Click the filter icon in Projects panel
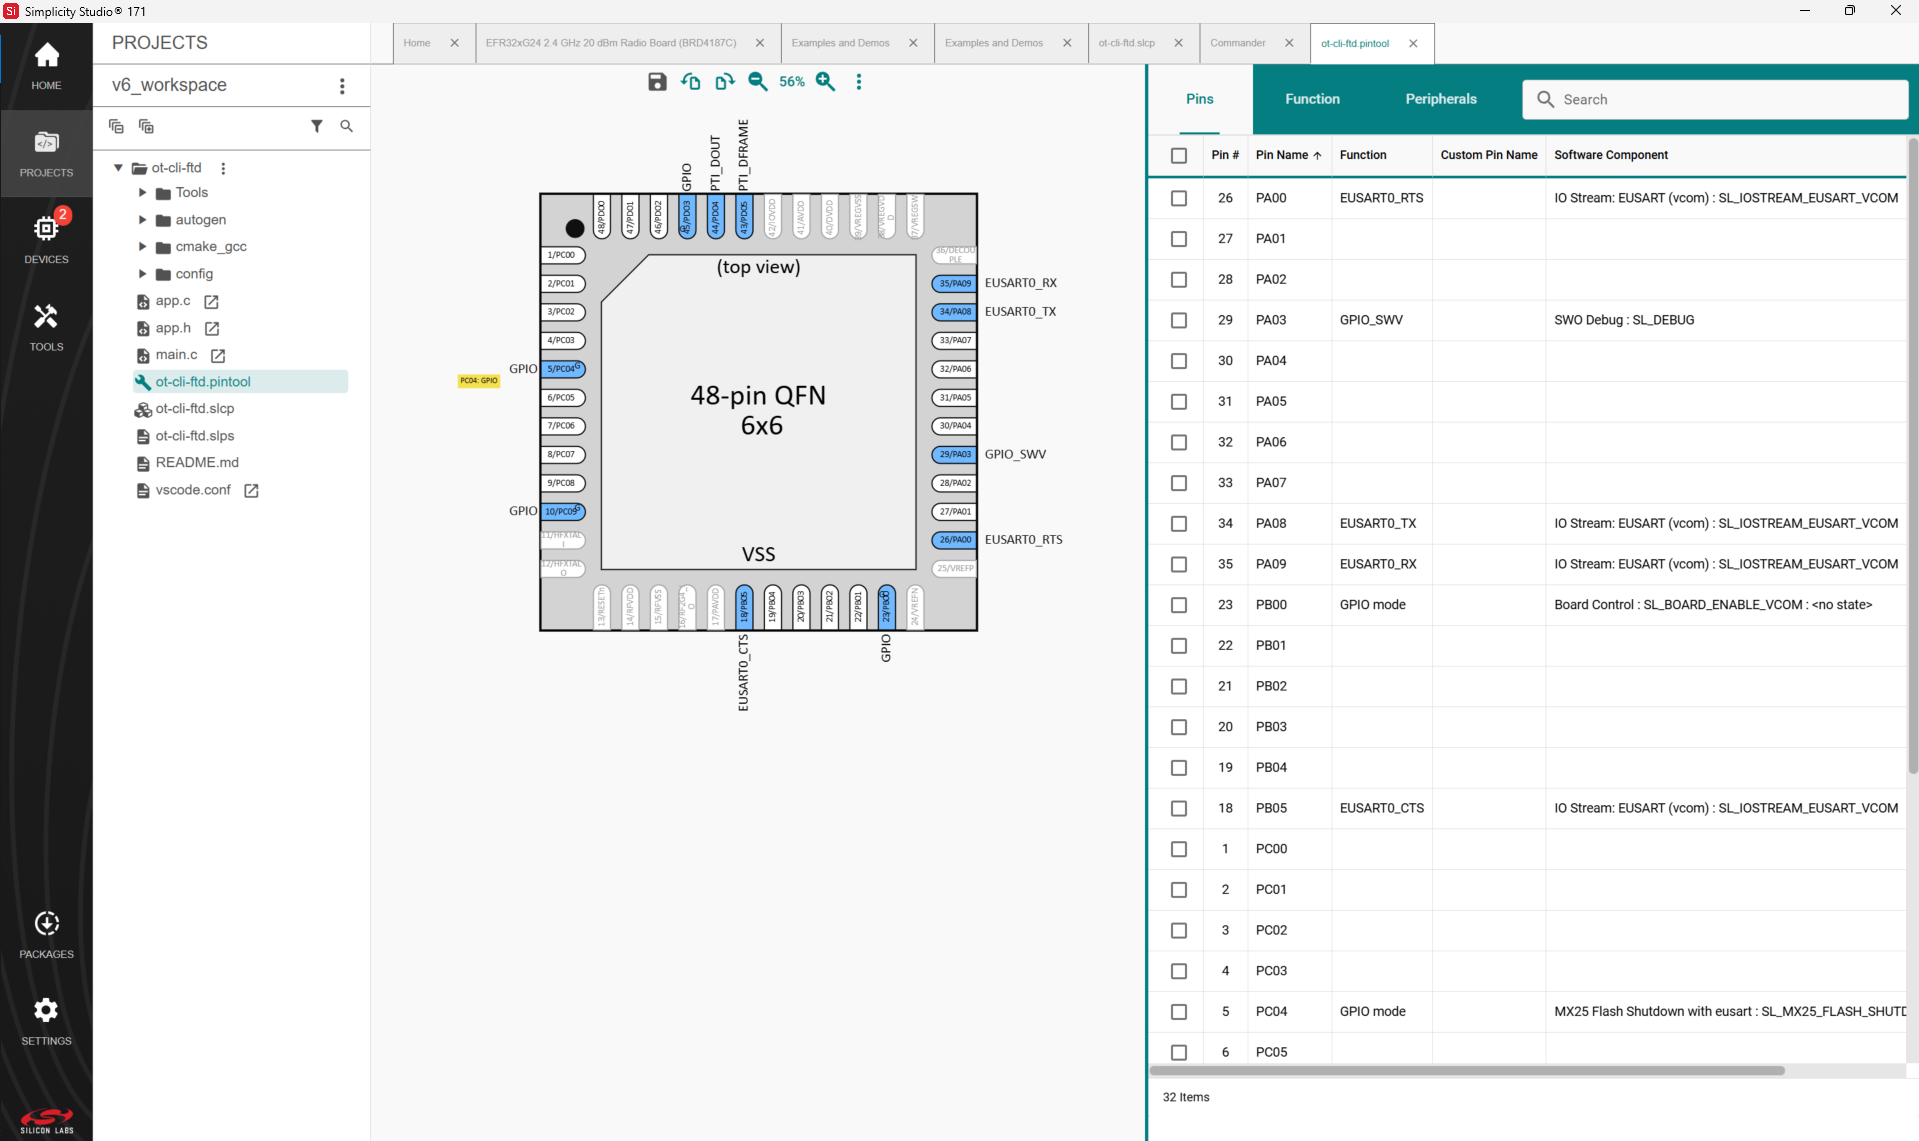1919x1141 pixels. pyautogui.click(x=316, y=126)
